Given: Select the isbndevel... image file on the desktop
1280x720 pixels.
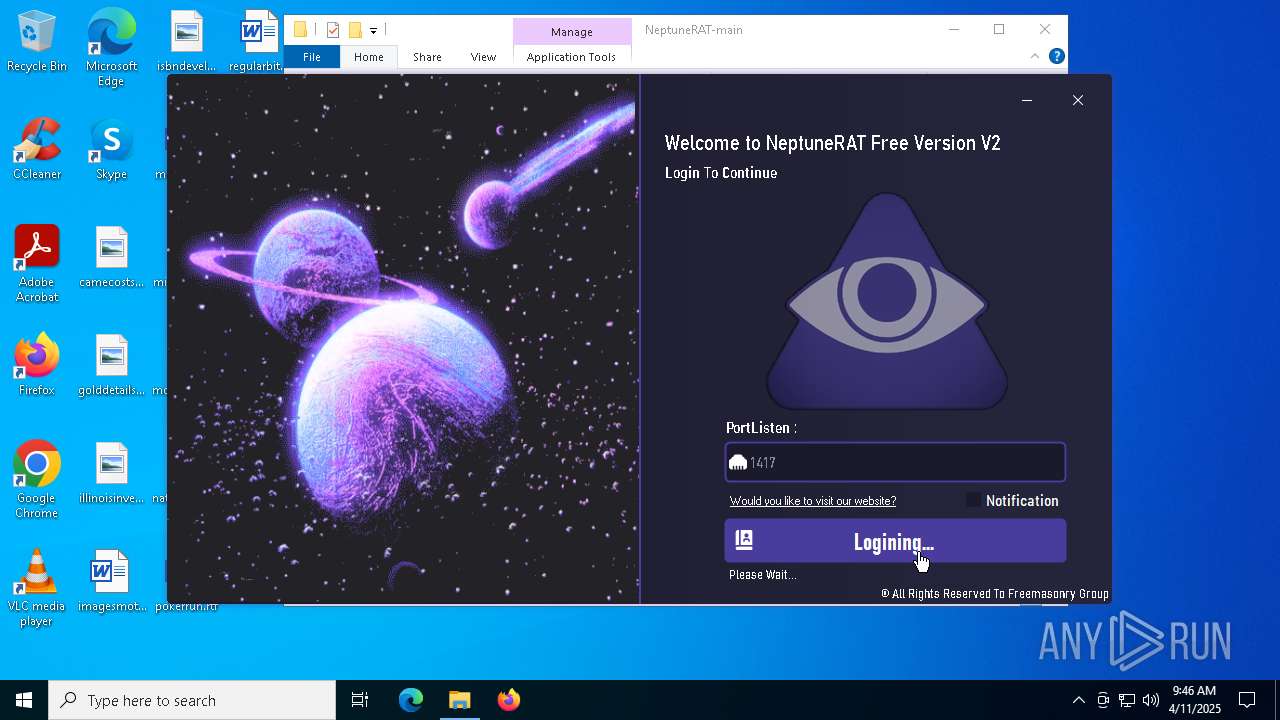Looking at the screenshot, I should coord(186,42).
